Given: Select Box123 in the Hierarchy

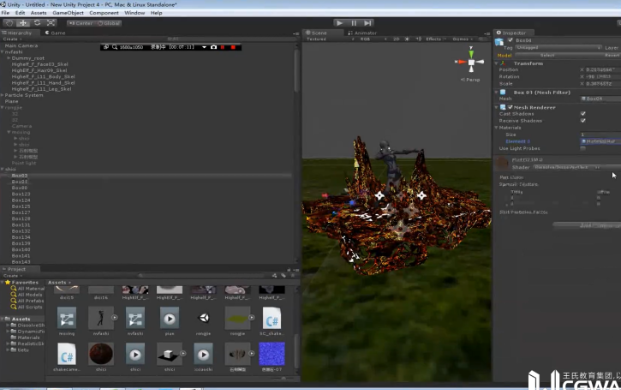Looking at the screenshot, I should tap(21, 194).
